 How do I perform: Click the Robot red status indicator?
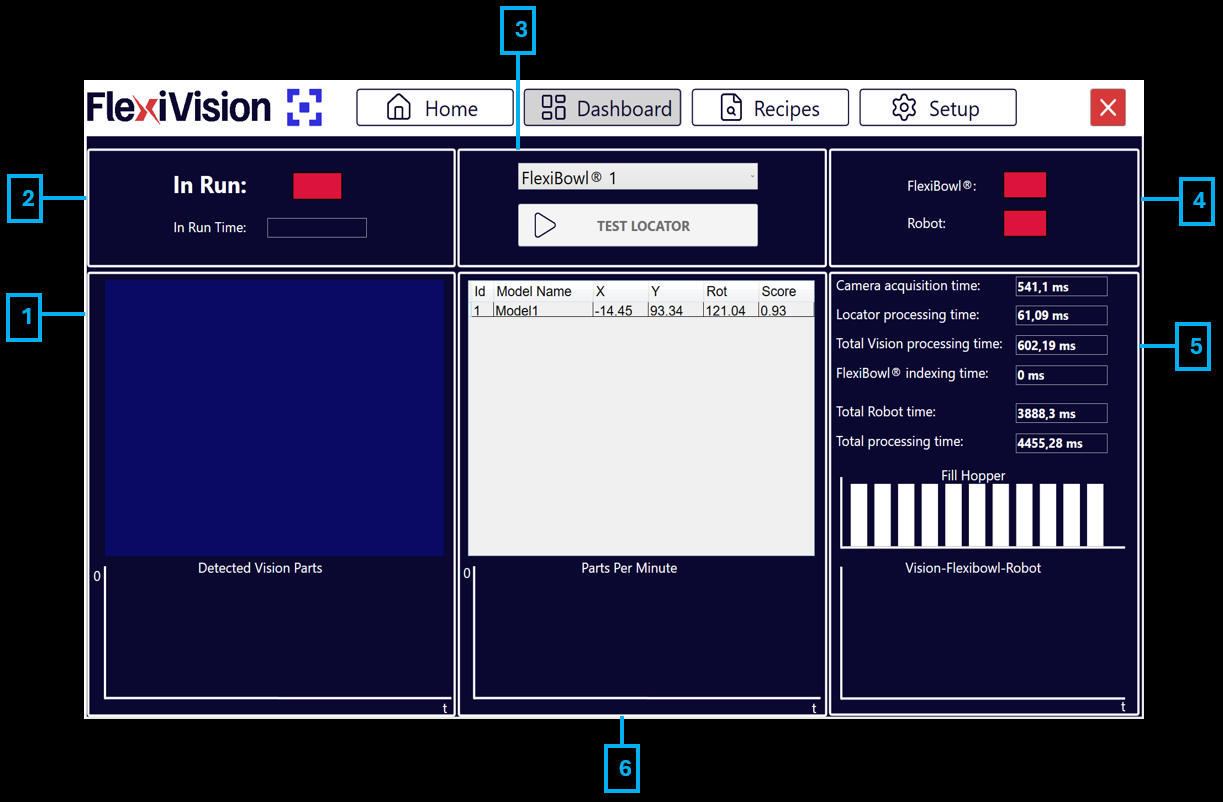pos(1025,223)
